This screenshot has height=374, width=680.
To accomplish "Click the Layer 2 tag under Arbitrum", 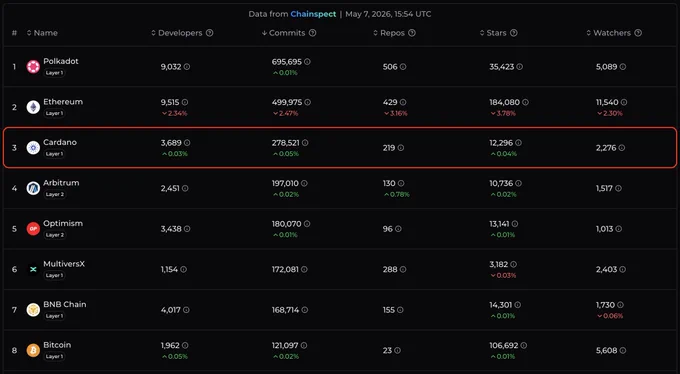I will (x=55, y=194).
